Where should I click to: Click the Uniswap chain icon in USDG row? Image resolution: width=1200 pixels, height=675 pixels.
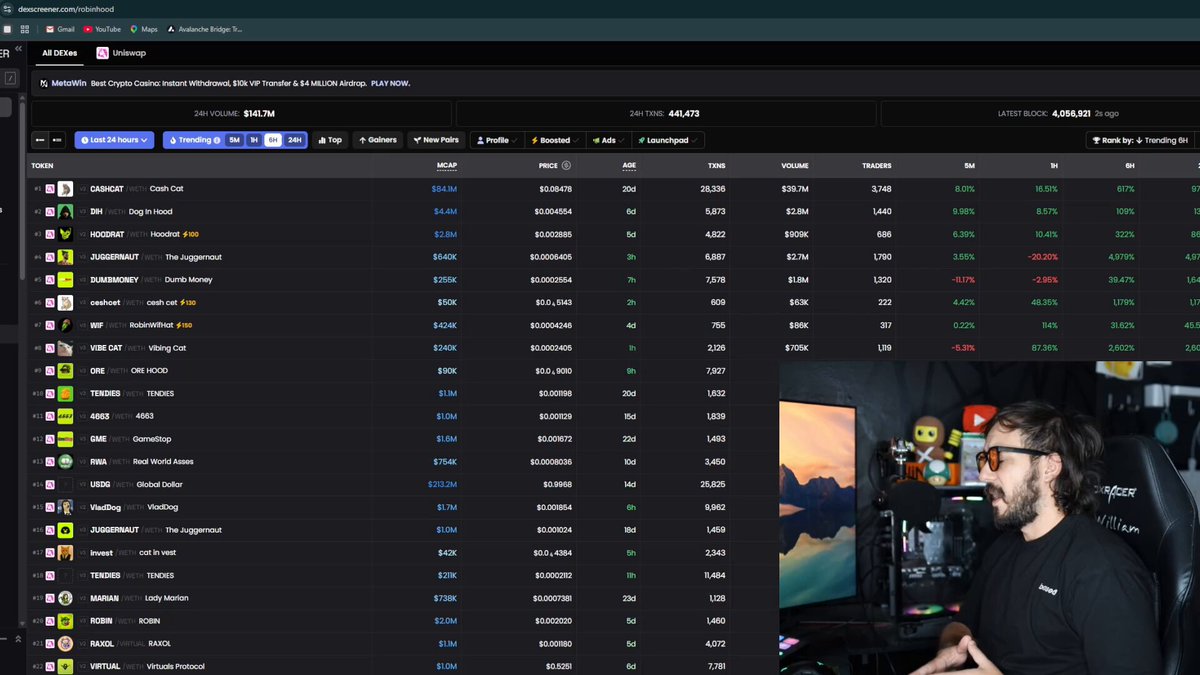[x=50, y=485]
